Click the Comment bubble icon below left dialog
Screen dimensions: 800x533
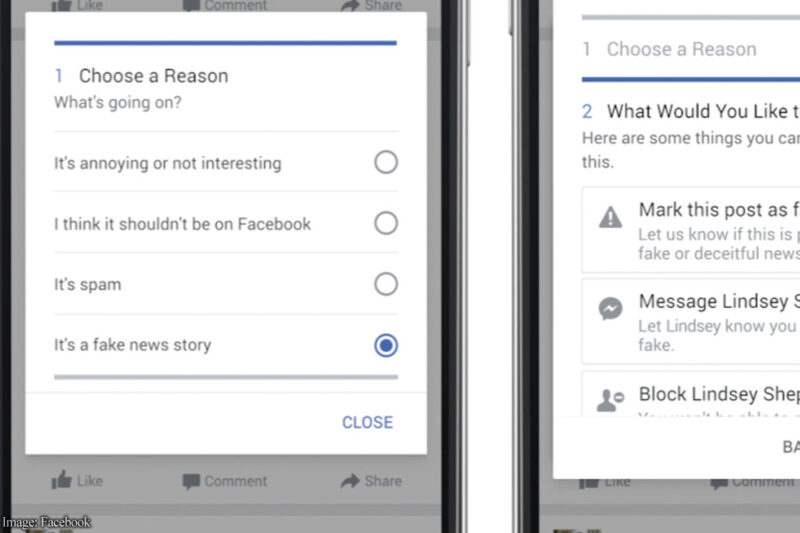pos(191,481)
